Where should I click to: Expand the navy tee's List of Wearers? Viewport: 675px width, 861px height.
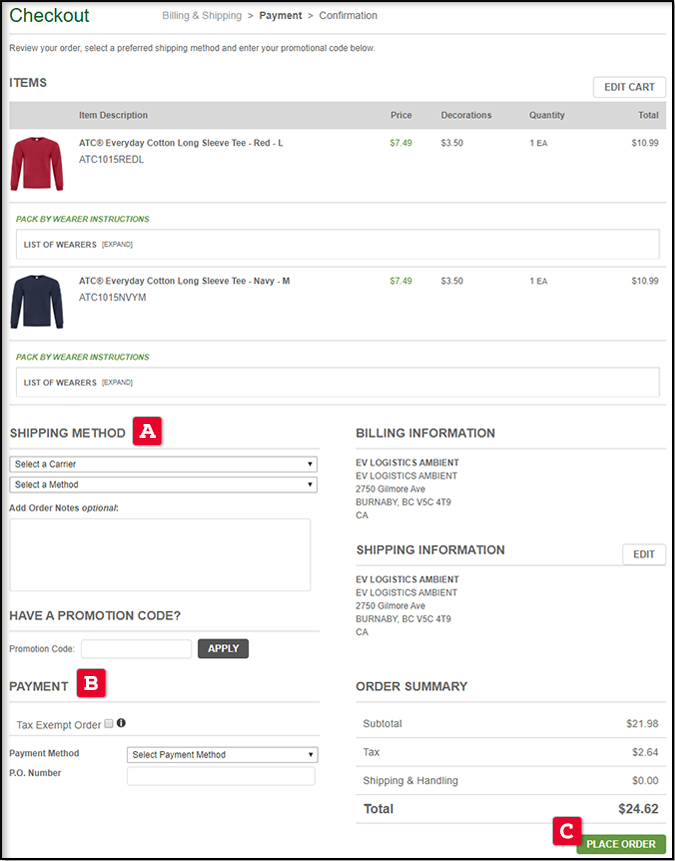(117, 382)
